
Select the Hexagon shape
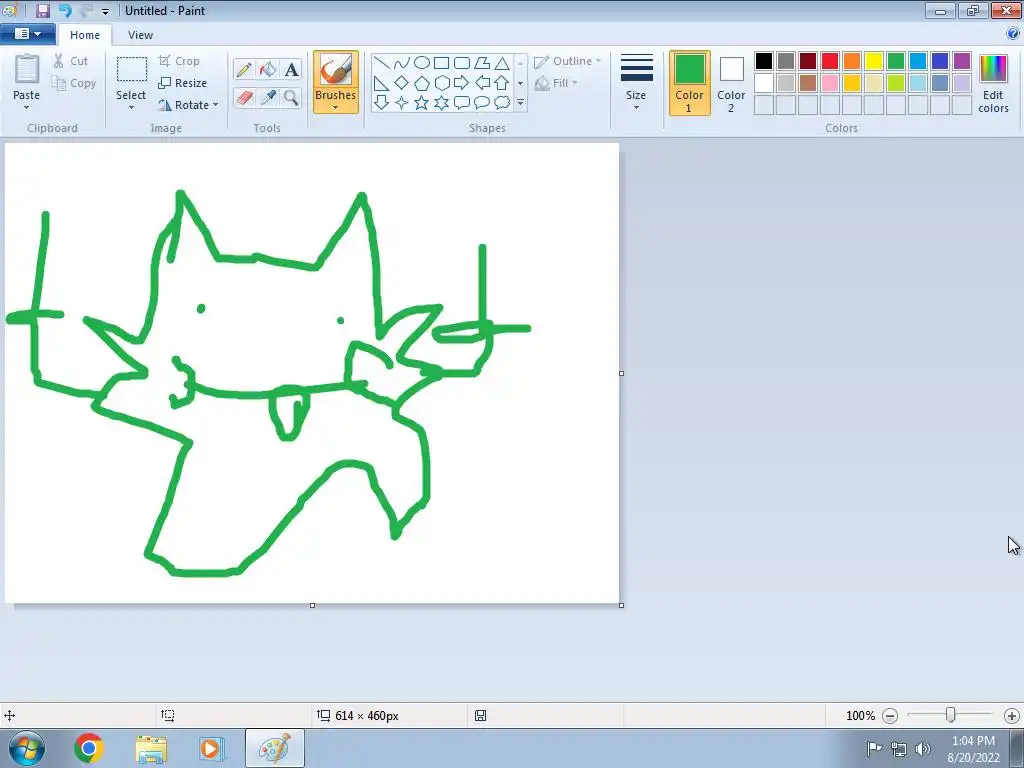(441, 83)
